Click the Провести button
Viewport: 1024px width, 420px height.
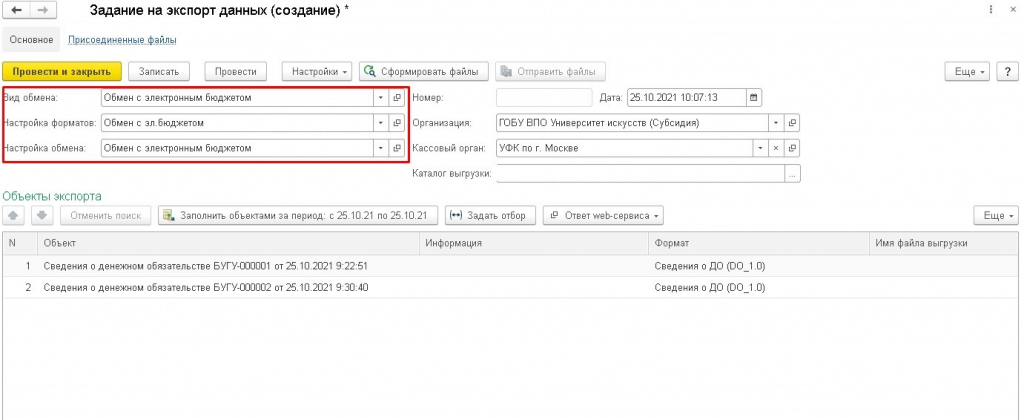(236, 71)
